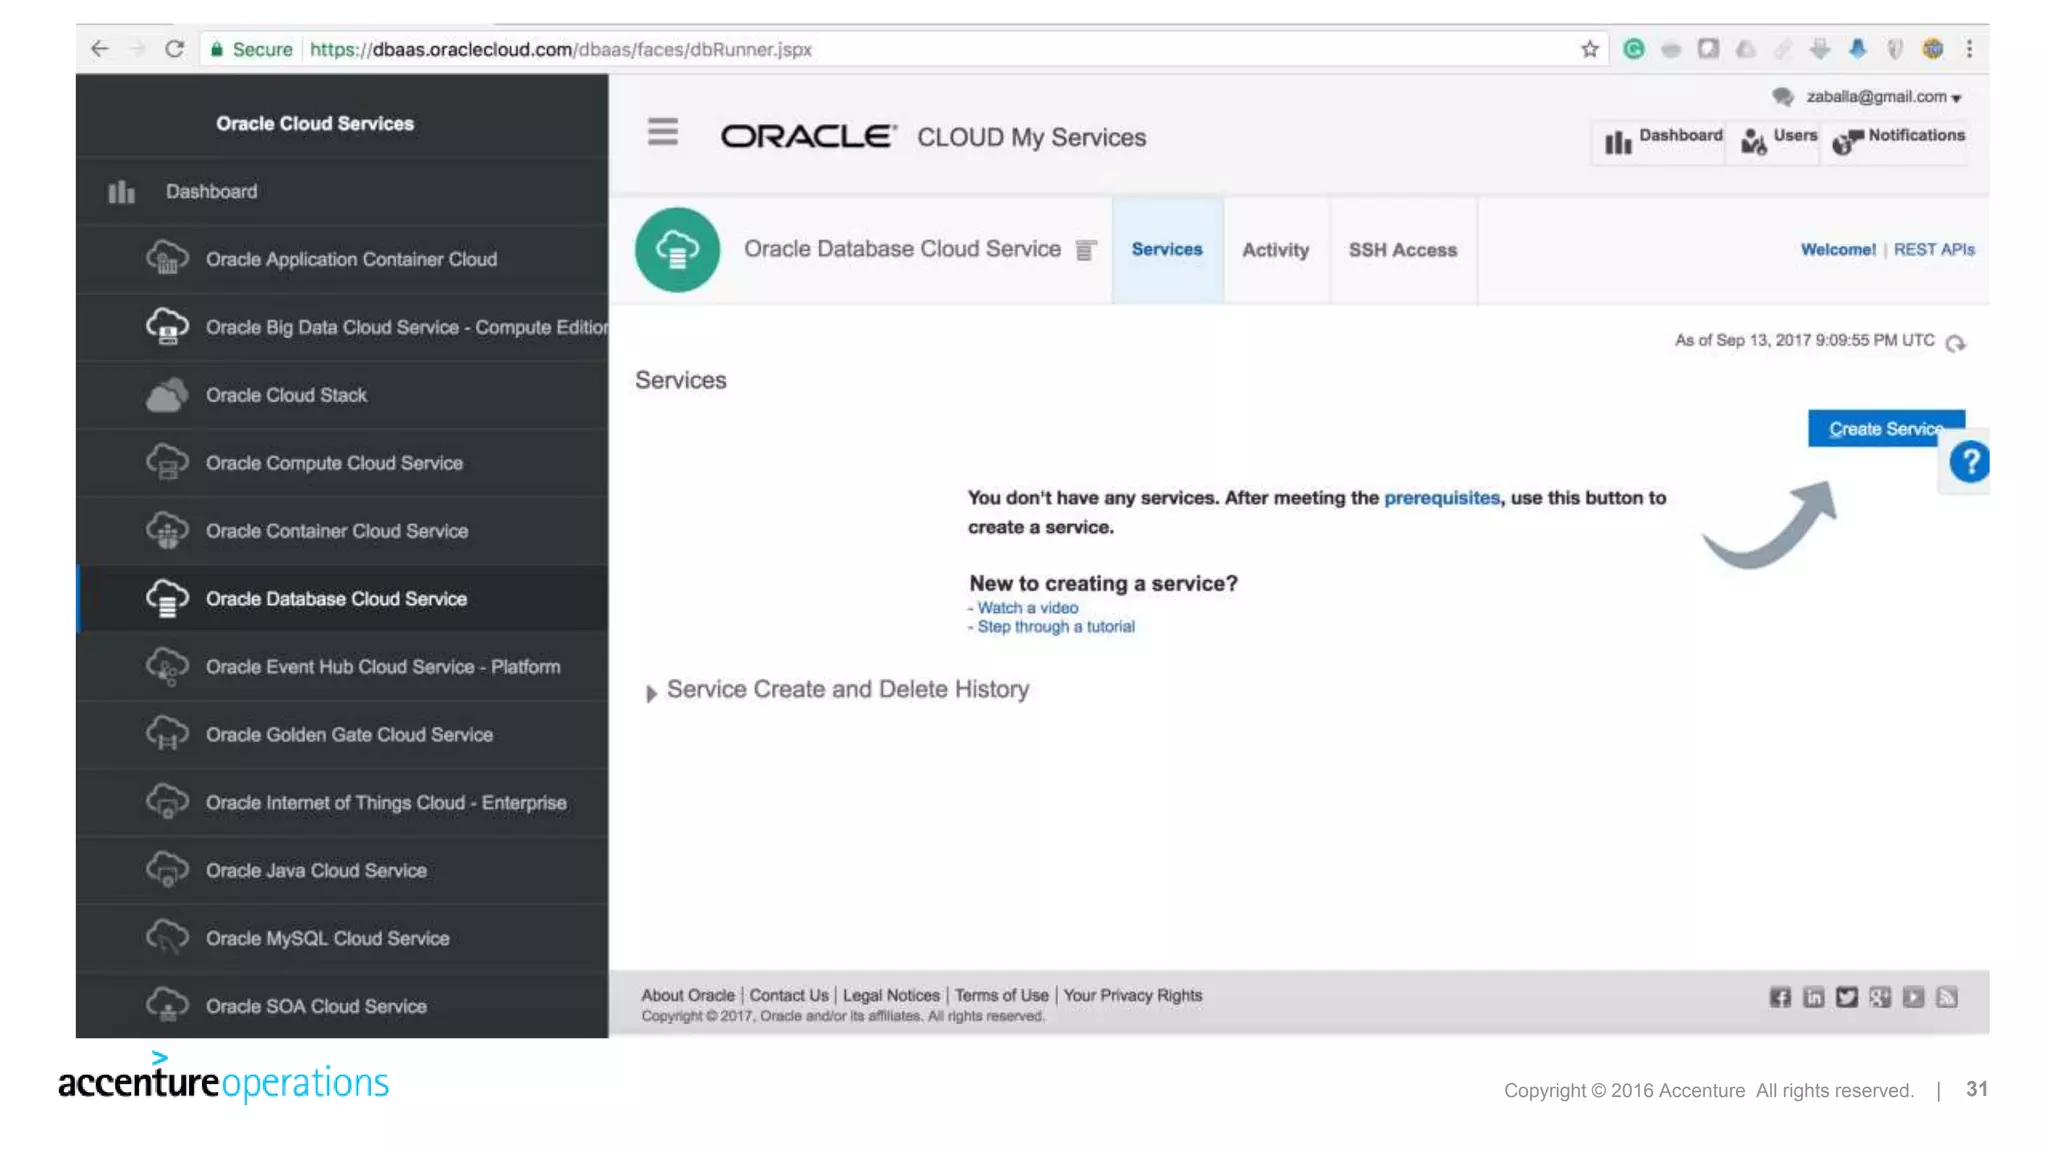This screenshot has width=2048, height=1152.
Task: Click the Facebook icon in the footer
Action: coord(1780,997)
